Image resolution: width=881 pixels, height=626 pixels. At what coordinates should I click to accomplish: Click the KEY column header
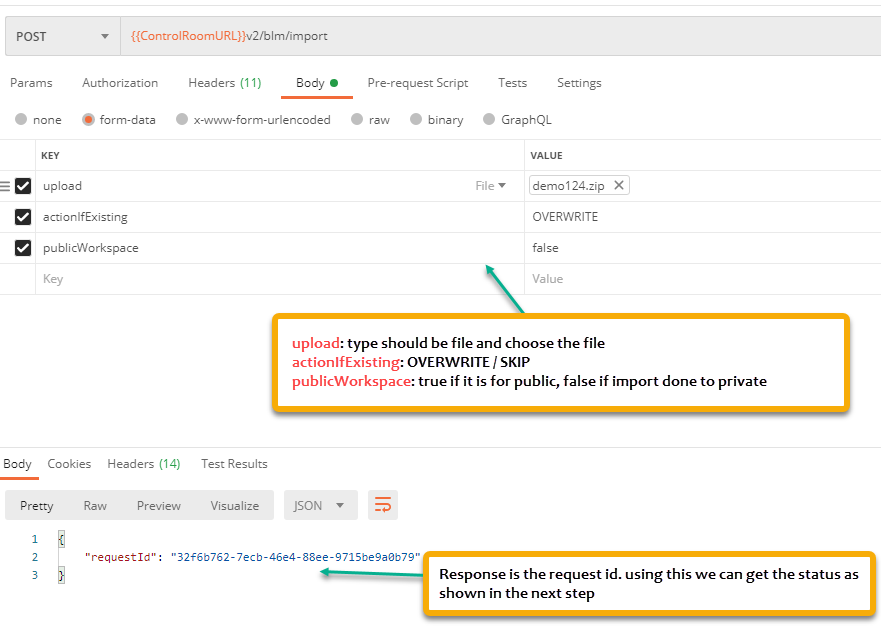50,156
